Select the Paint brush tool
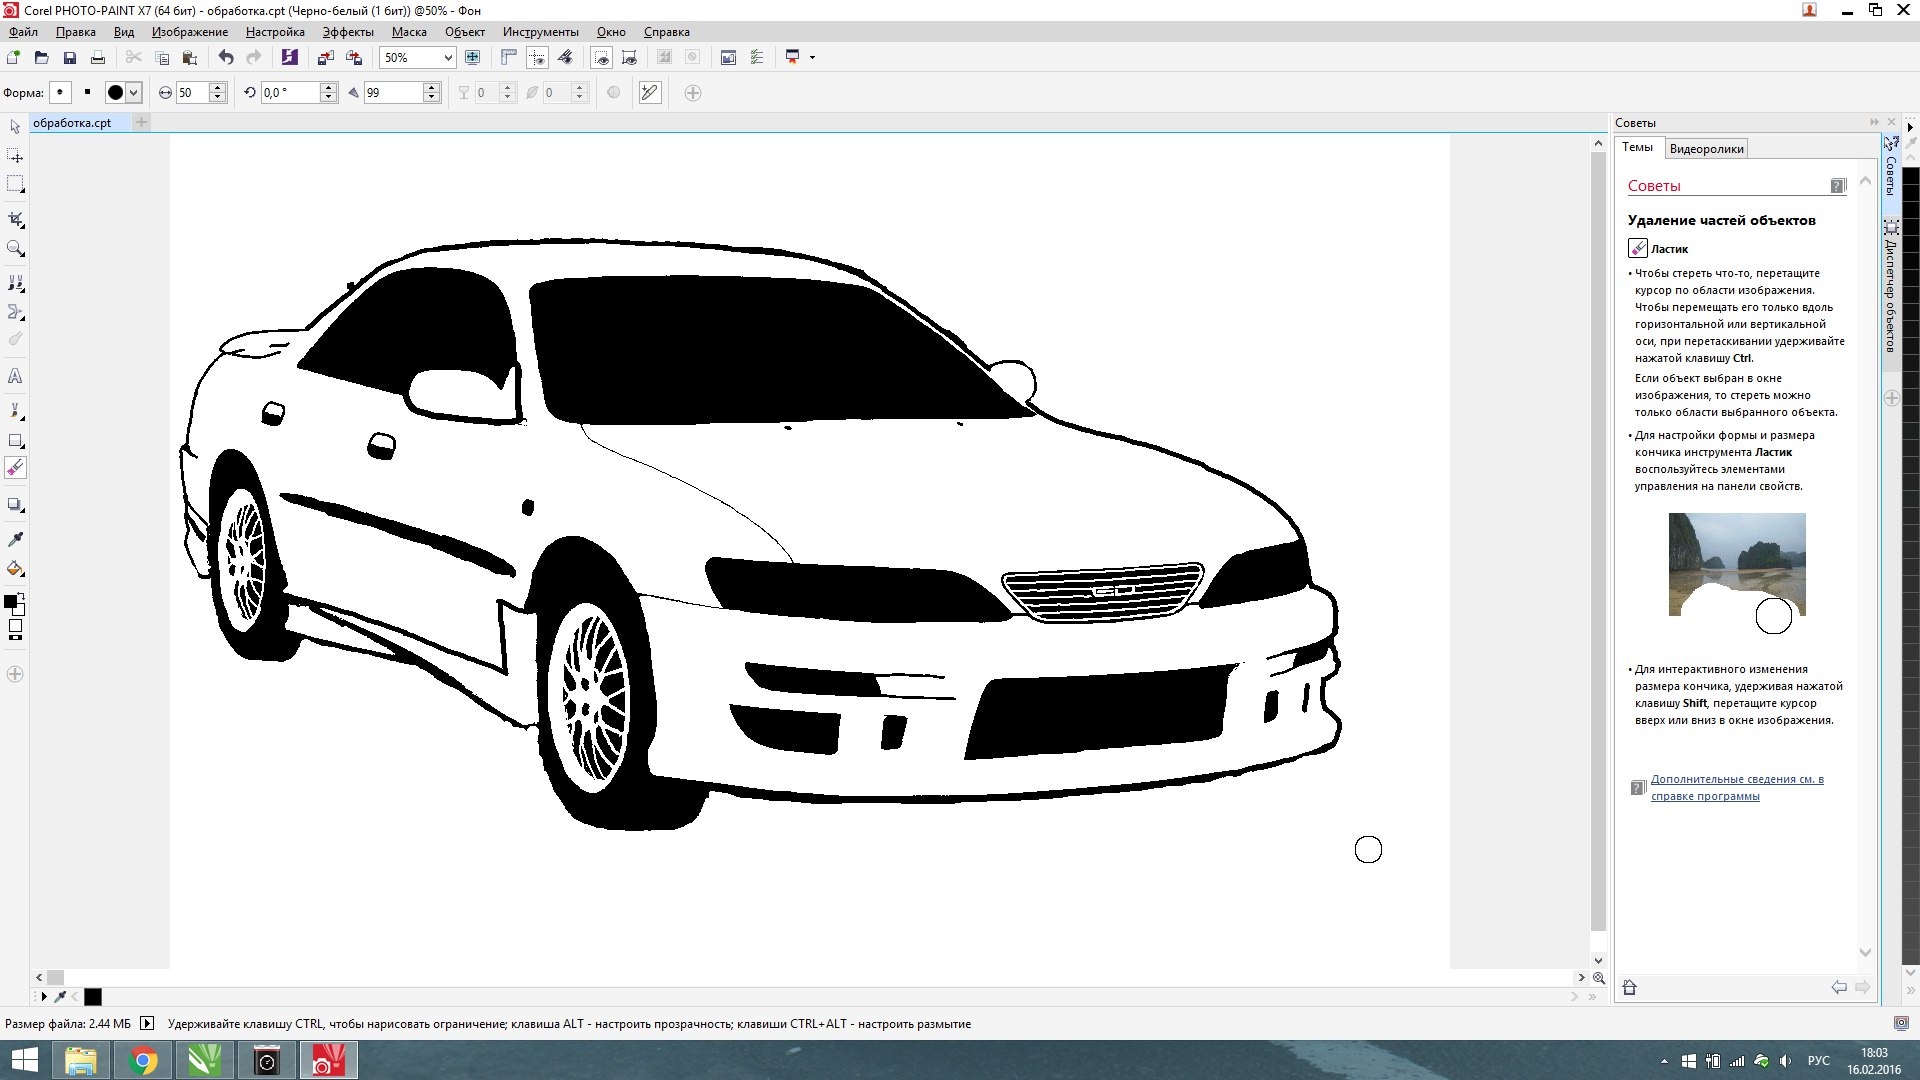Viewport: 1920px width, 1080px height. click(x=15, y=411)
